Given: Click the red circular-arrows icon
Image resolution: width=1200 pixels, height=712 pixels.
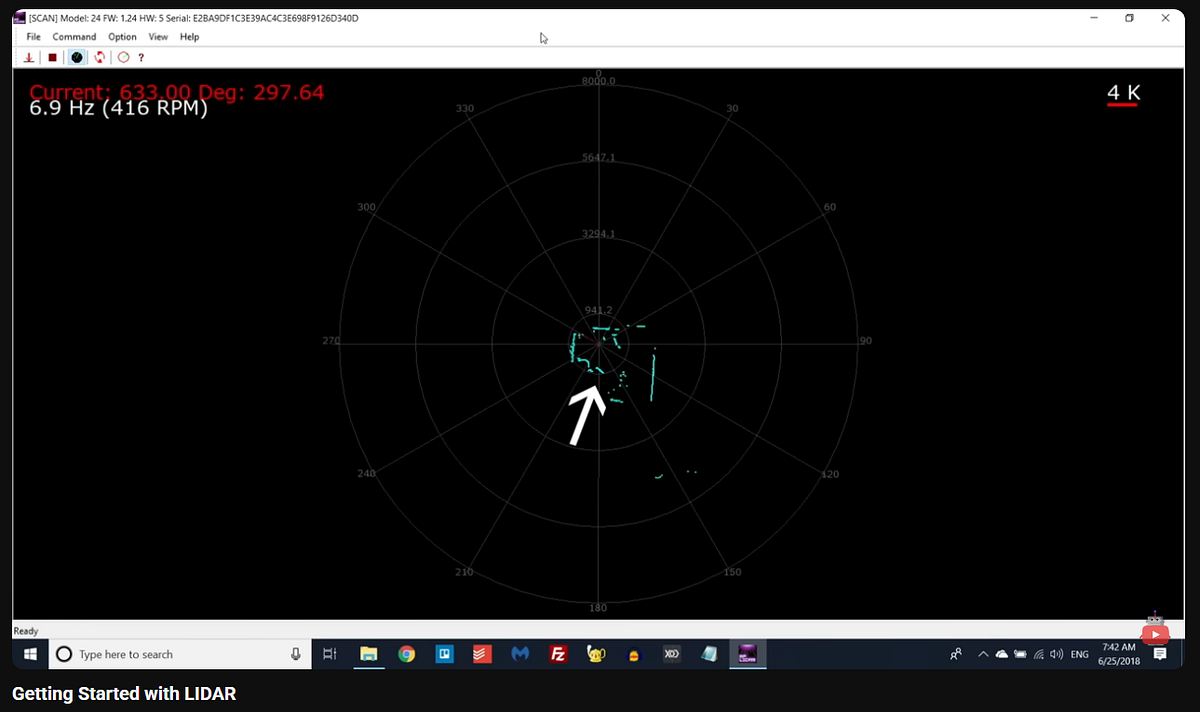Looking at the screenshot, I should click(x=100, y=57).
